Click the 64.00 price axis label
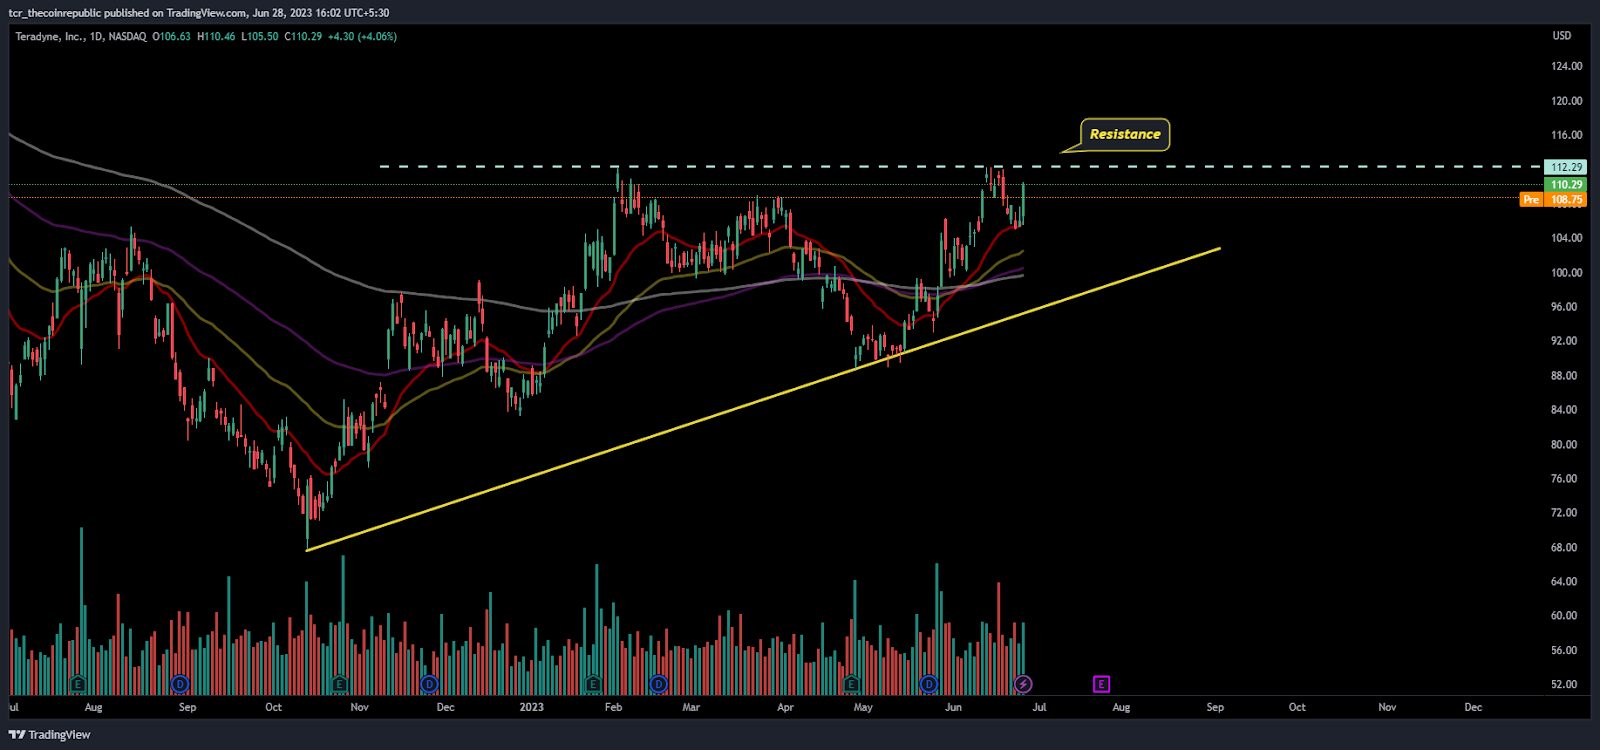The height and width of the screenshot is (750, 1600). (x=1566, y=581)
